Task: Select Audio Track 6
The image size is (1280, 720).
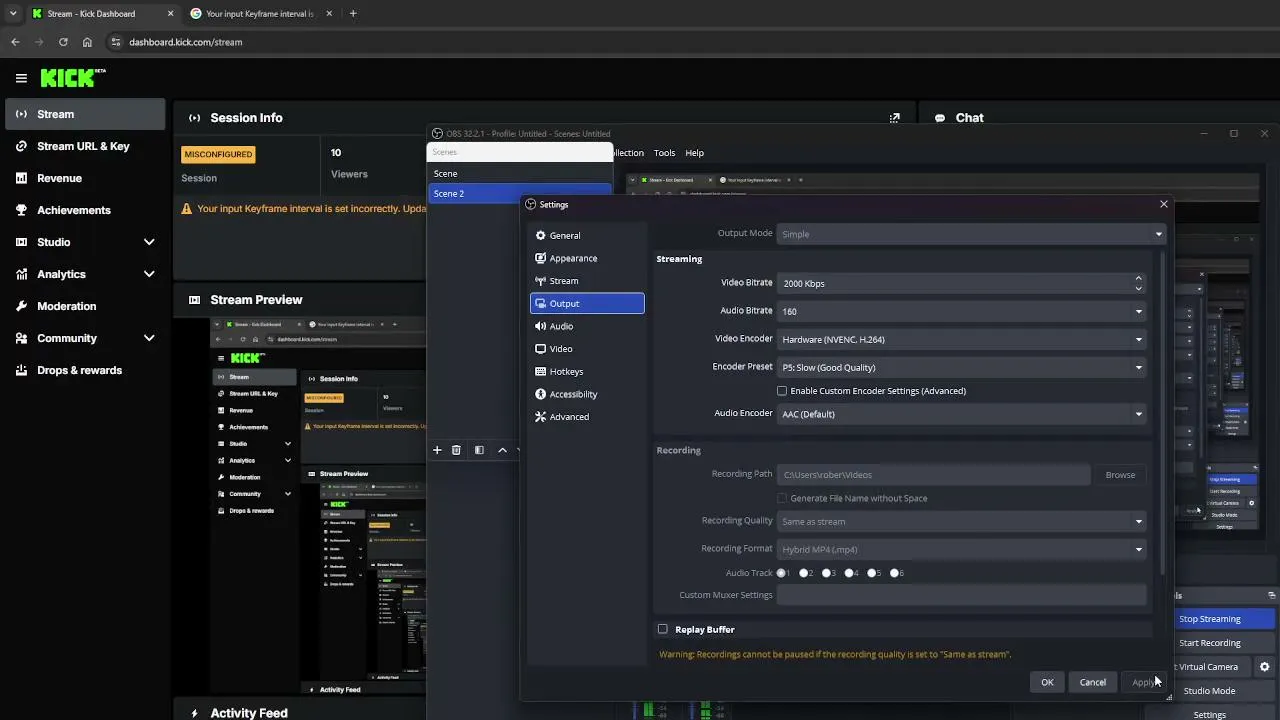Action: tap(895, 573)
